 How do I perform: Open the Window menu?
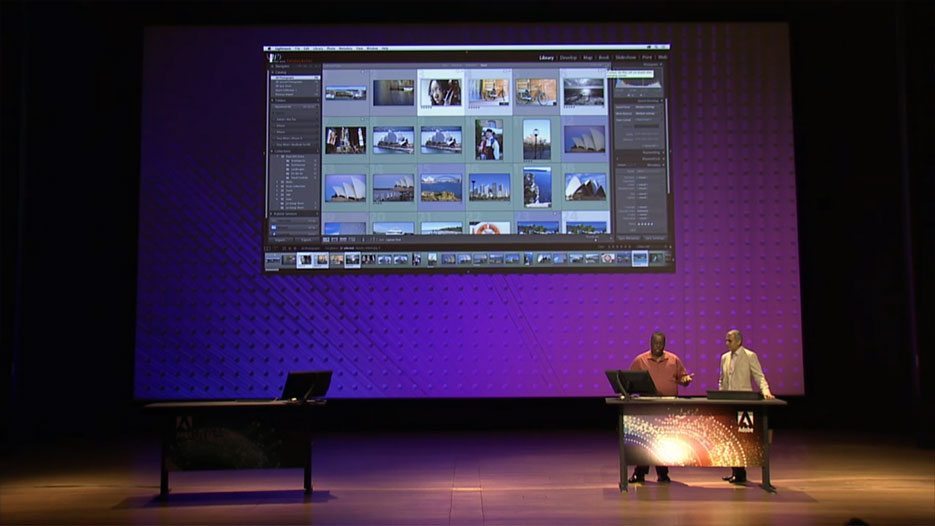[x=373, y=48]
